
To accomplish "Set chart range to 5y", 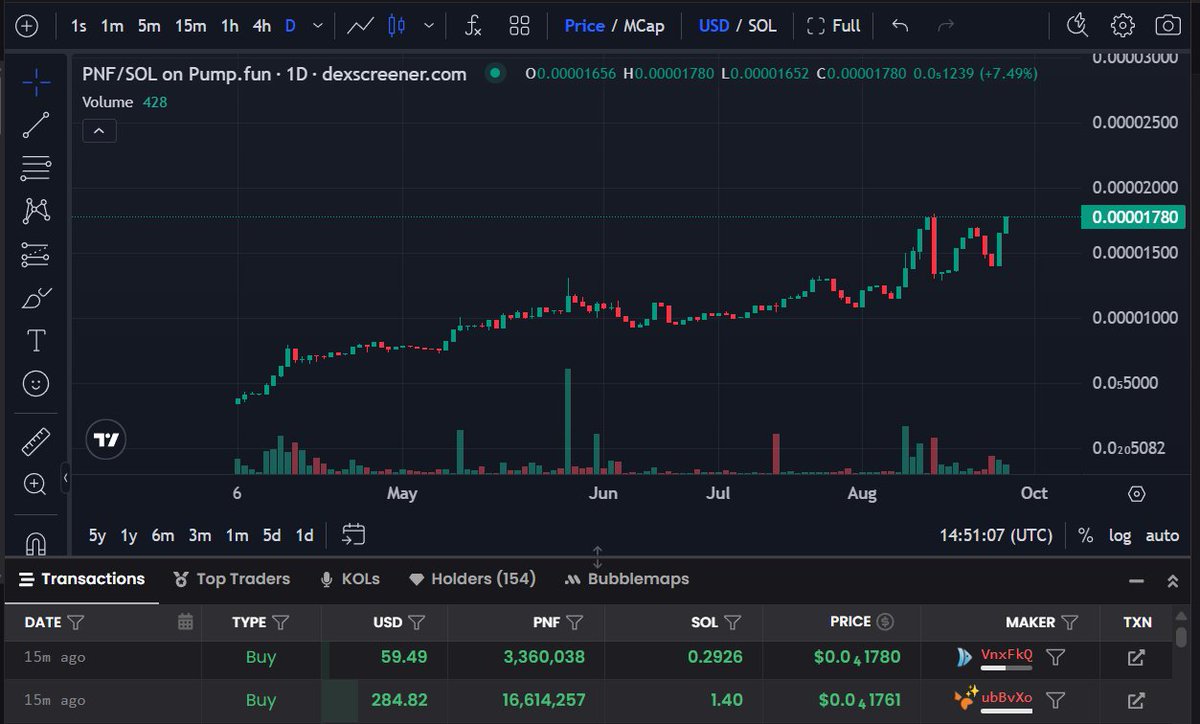I will point(97,535).
